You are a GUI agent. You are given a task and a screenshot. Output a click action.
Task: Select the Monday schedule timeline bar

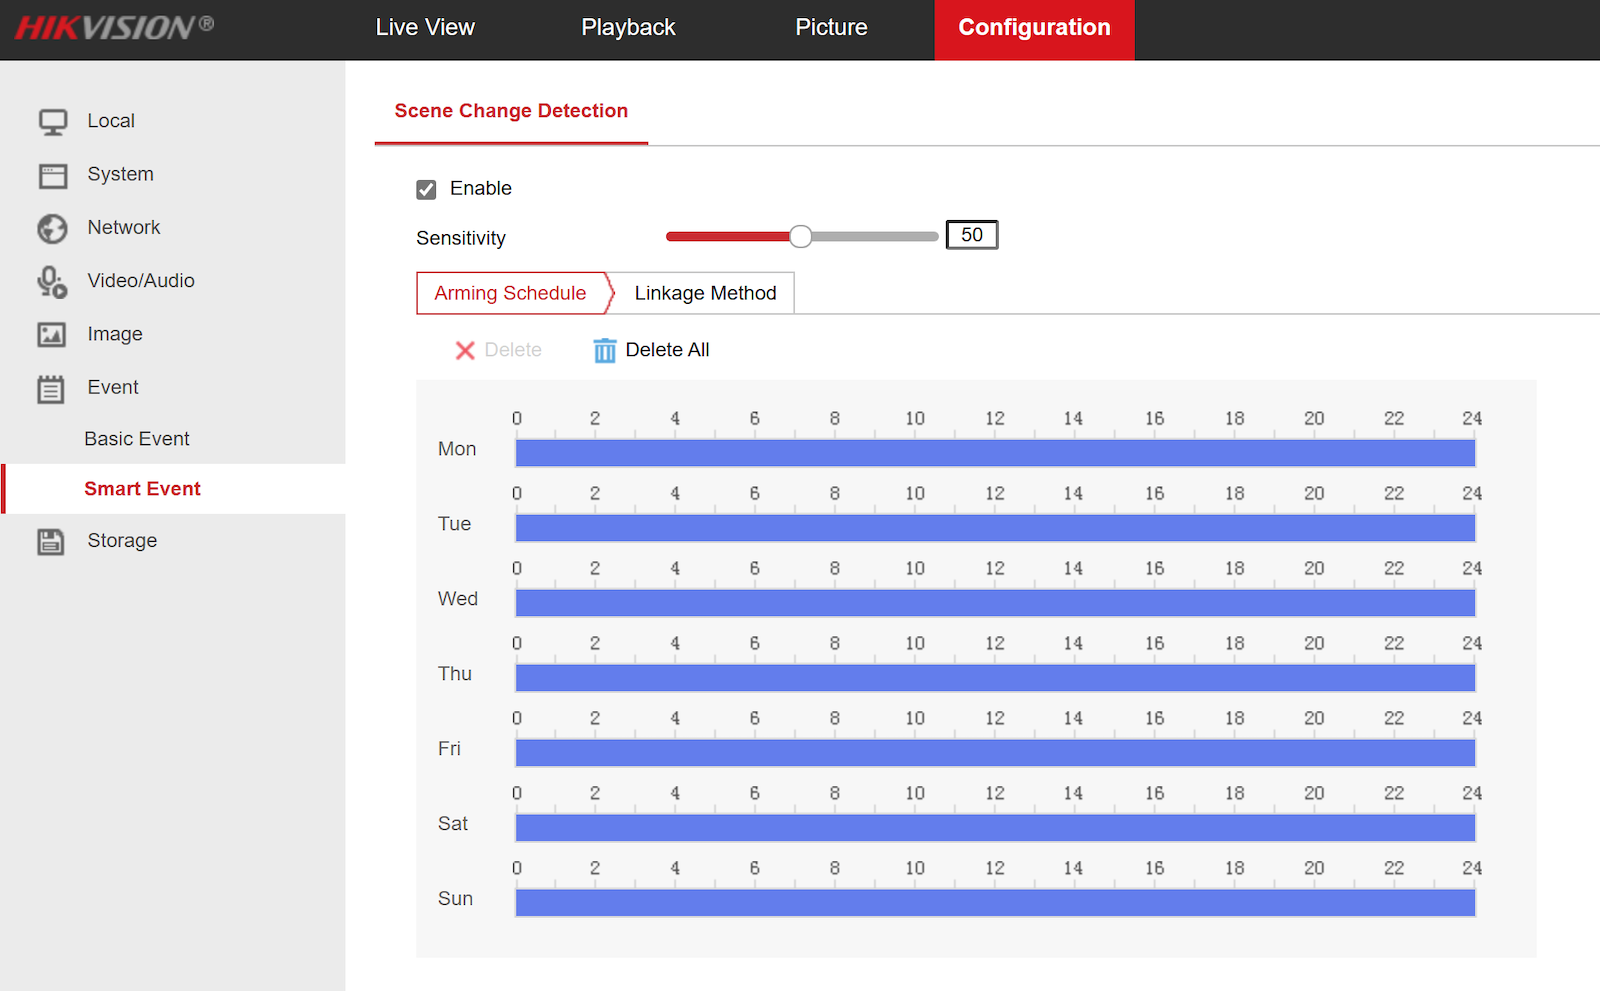[x=995, y=453]
